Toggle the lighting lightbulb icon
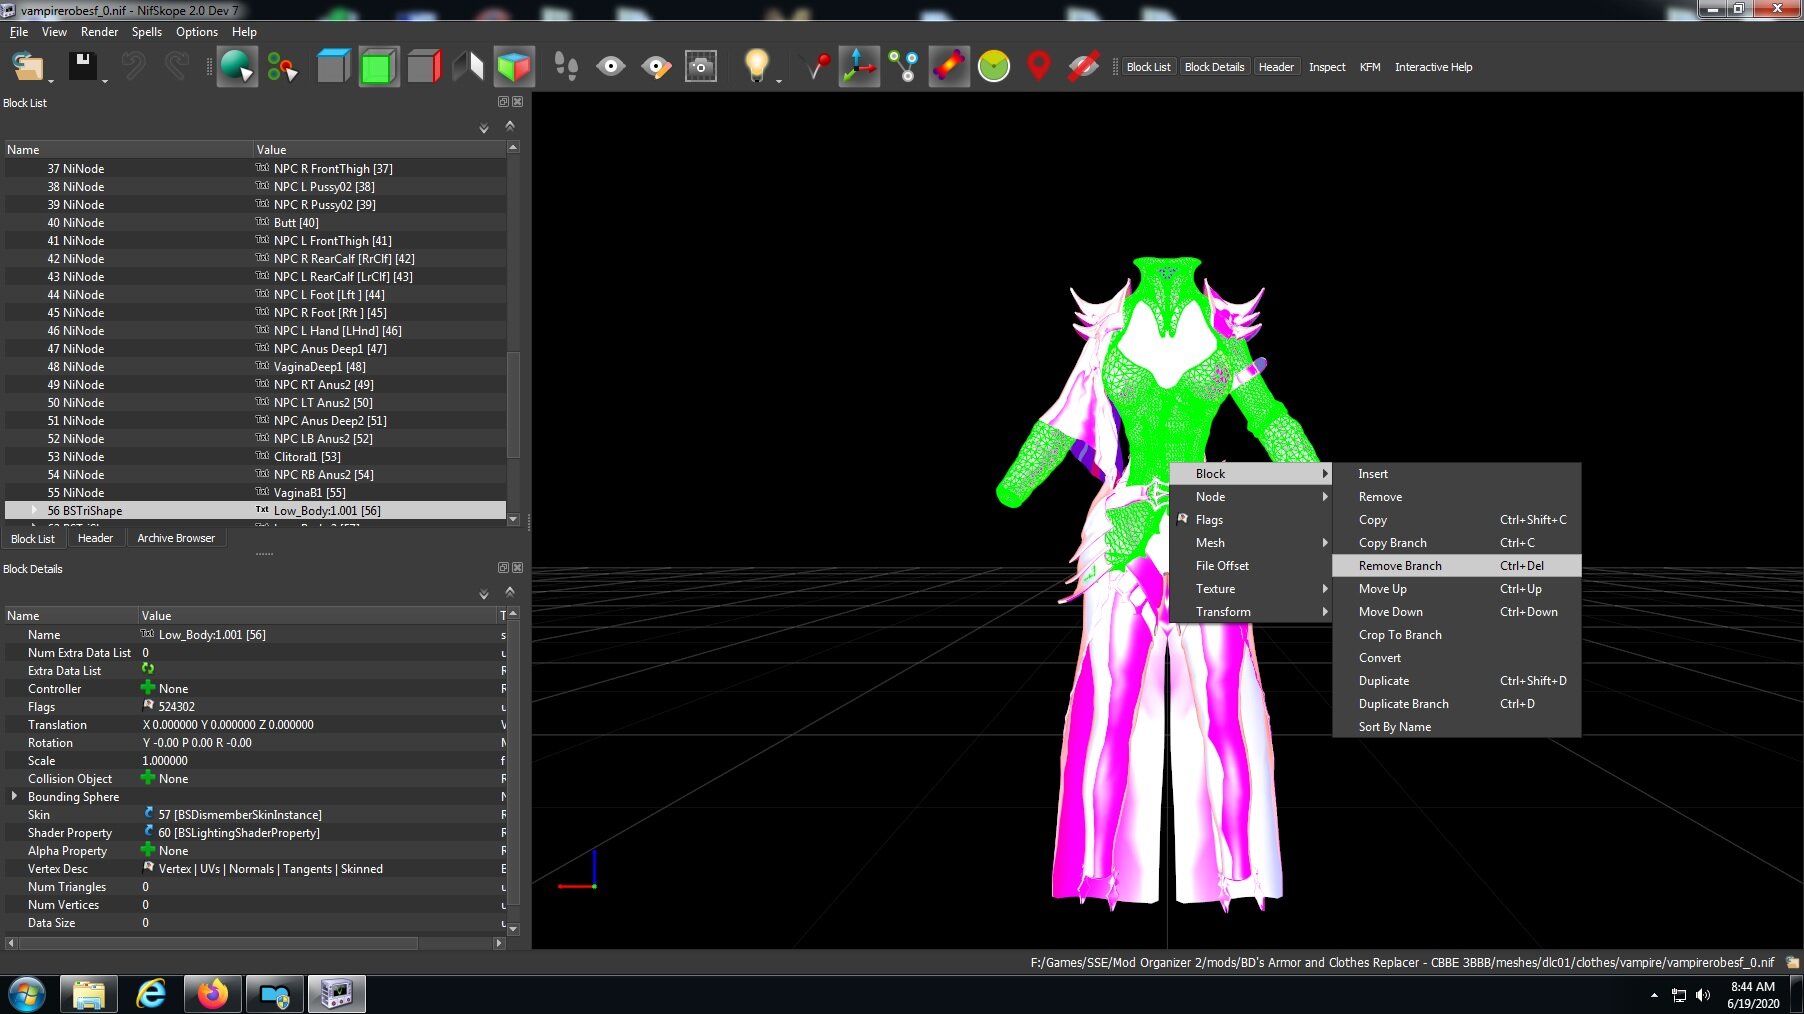1804x1014 pixels. [x=757, y=67]
